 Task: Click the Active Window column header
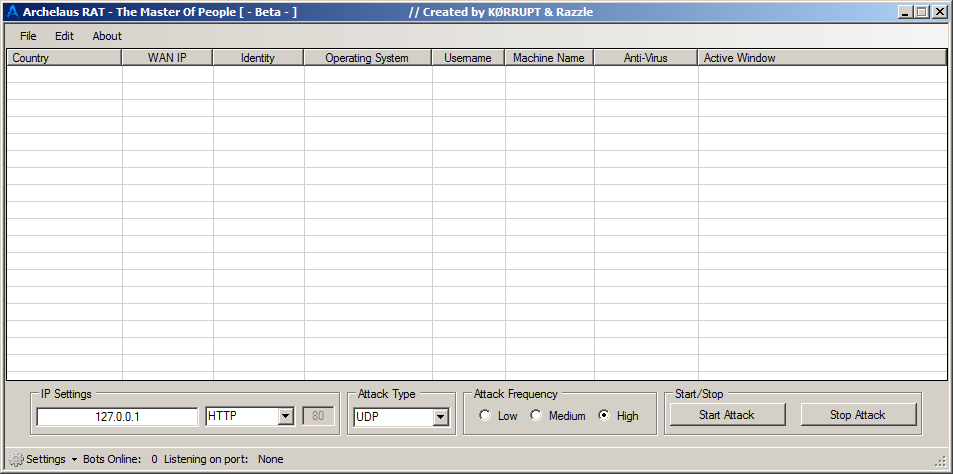(x=820, y=58)
